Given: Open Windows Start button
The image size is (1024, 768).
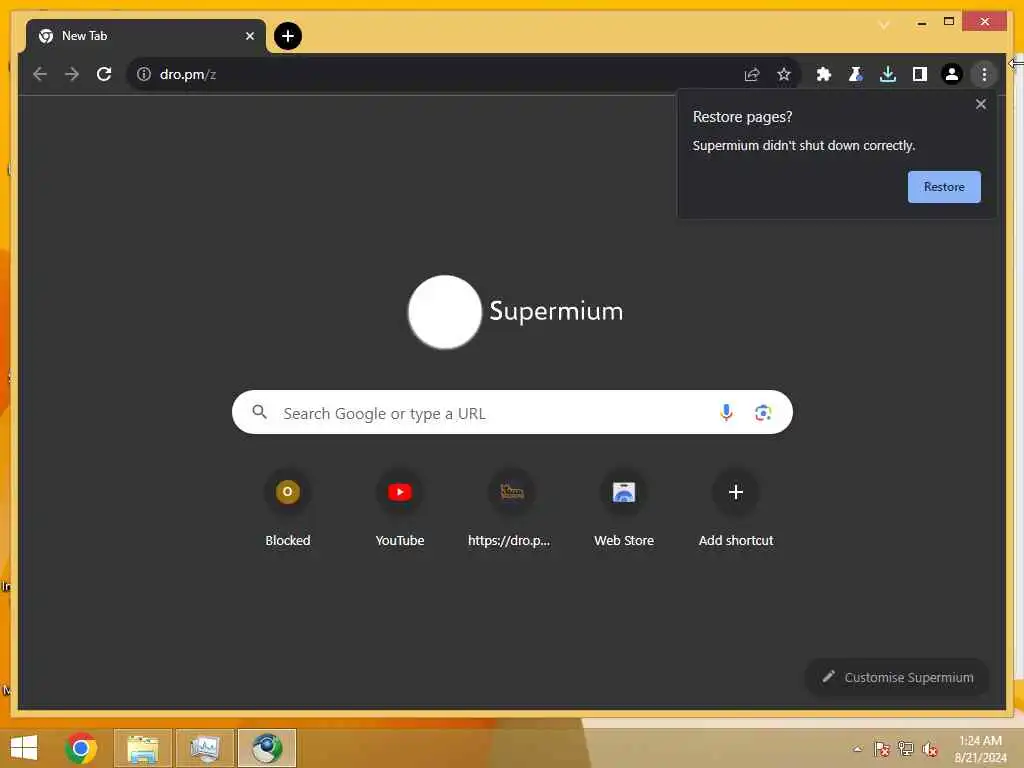Looking at the screenshot, I should [24, 747].
